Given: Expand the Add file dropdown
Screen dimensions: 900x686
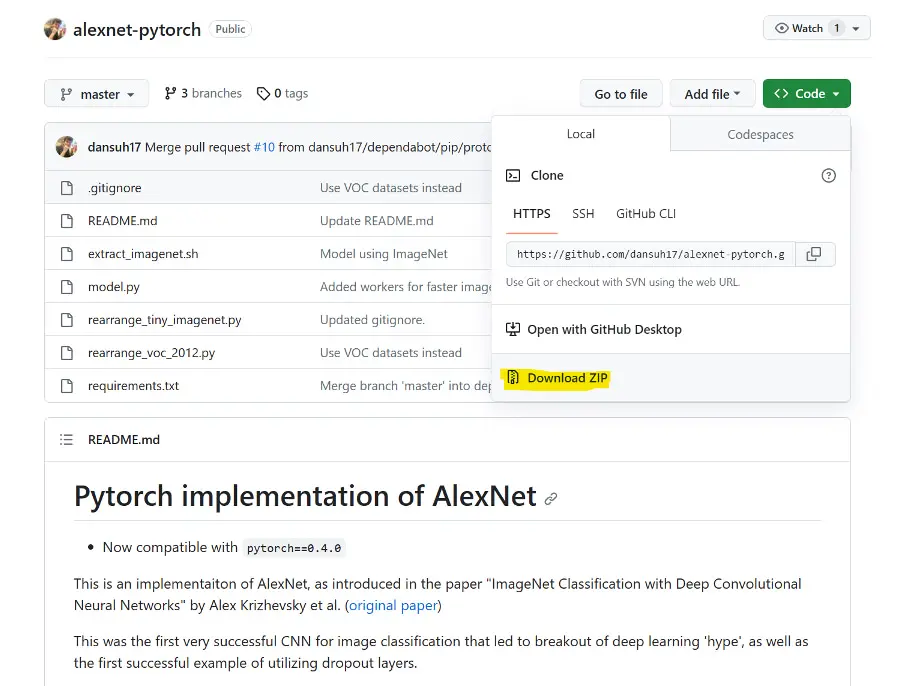Looking at the screenshot, I should click(x=712, y=94).
